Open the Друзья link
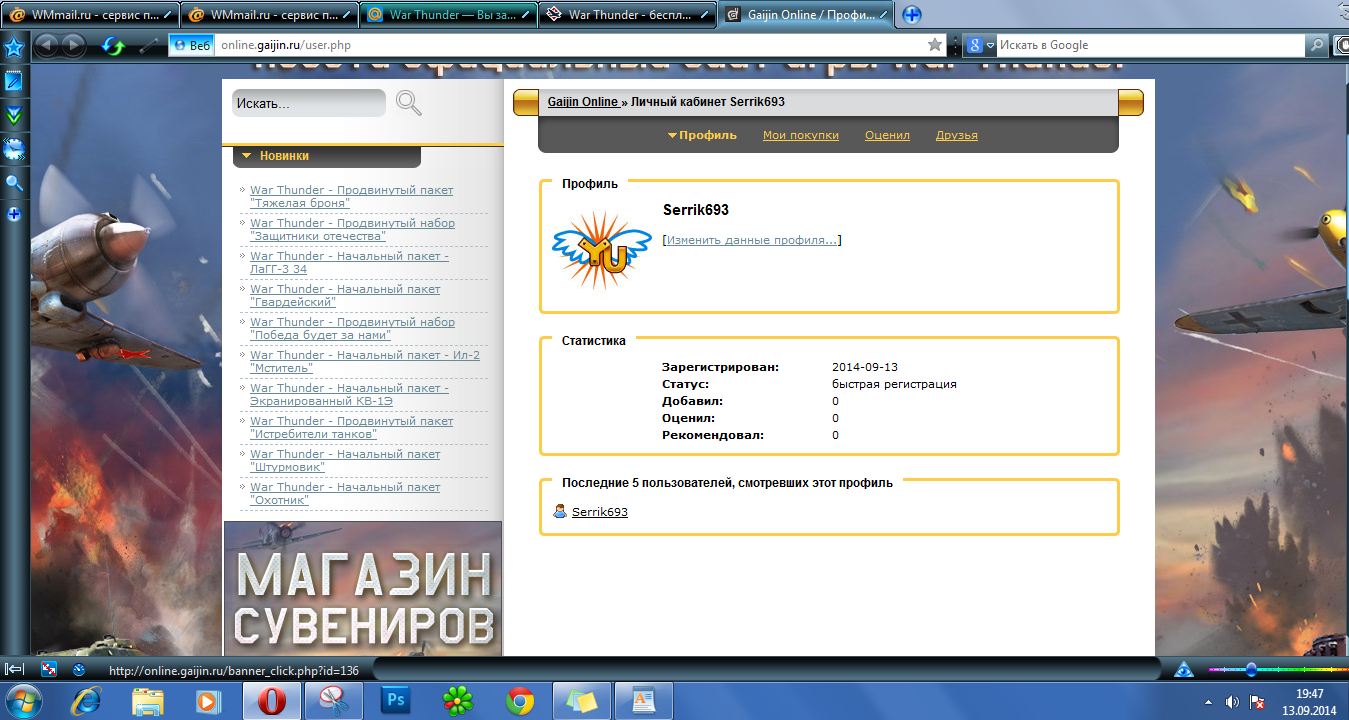 tap(957, 135)
